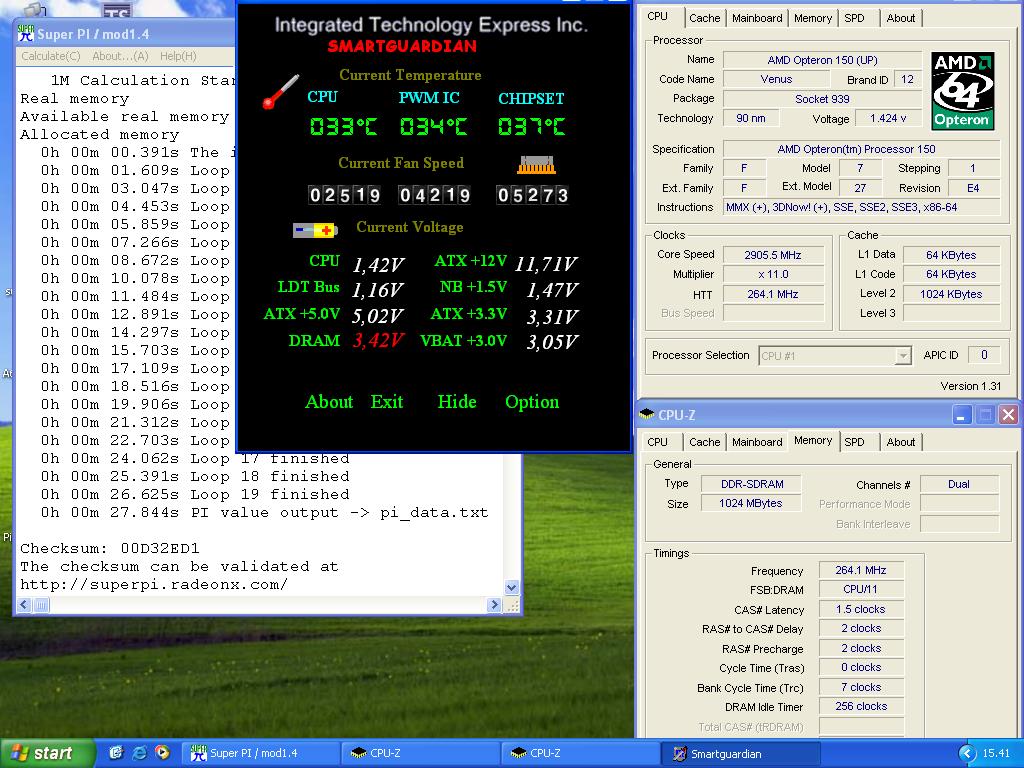Minimize the lower CPU-Z window

click(962, 415)
